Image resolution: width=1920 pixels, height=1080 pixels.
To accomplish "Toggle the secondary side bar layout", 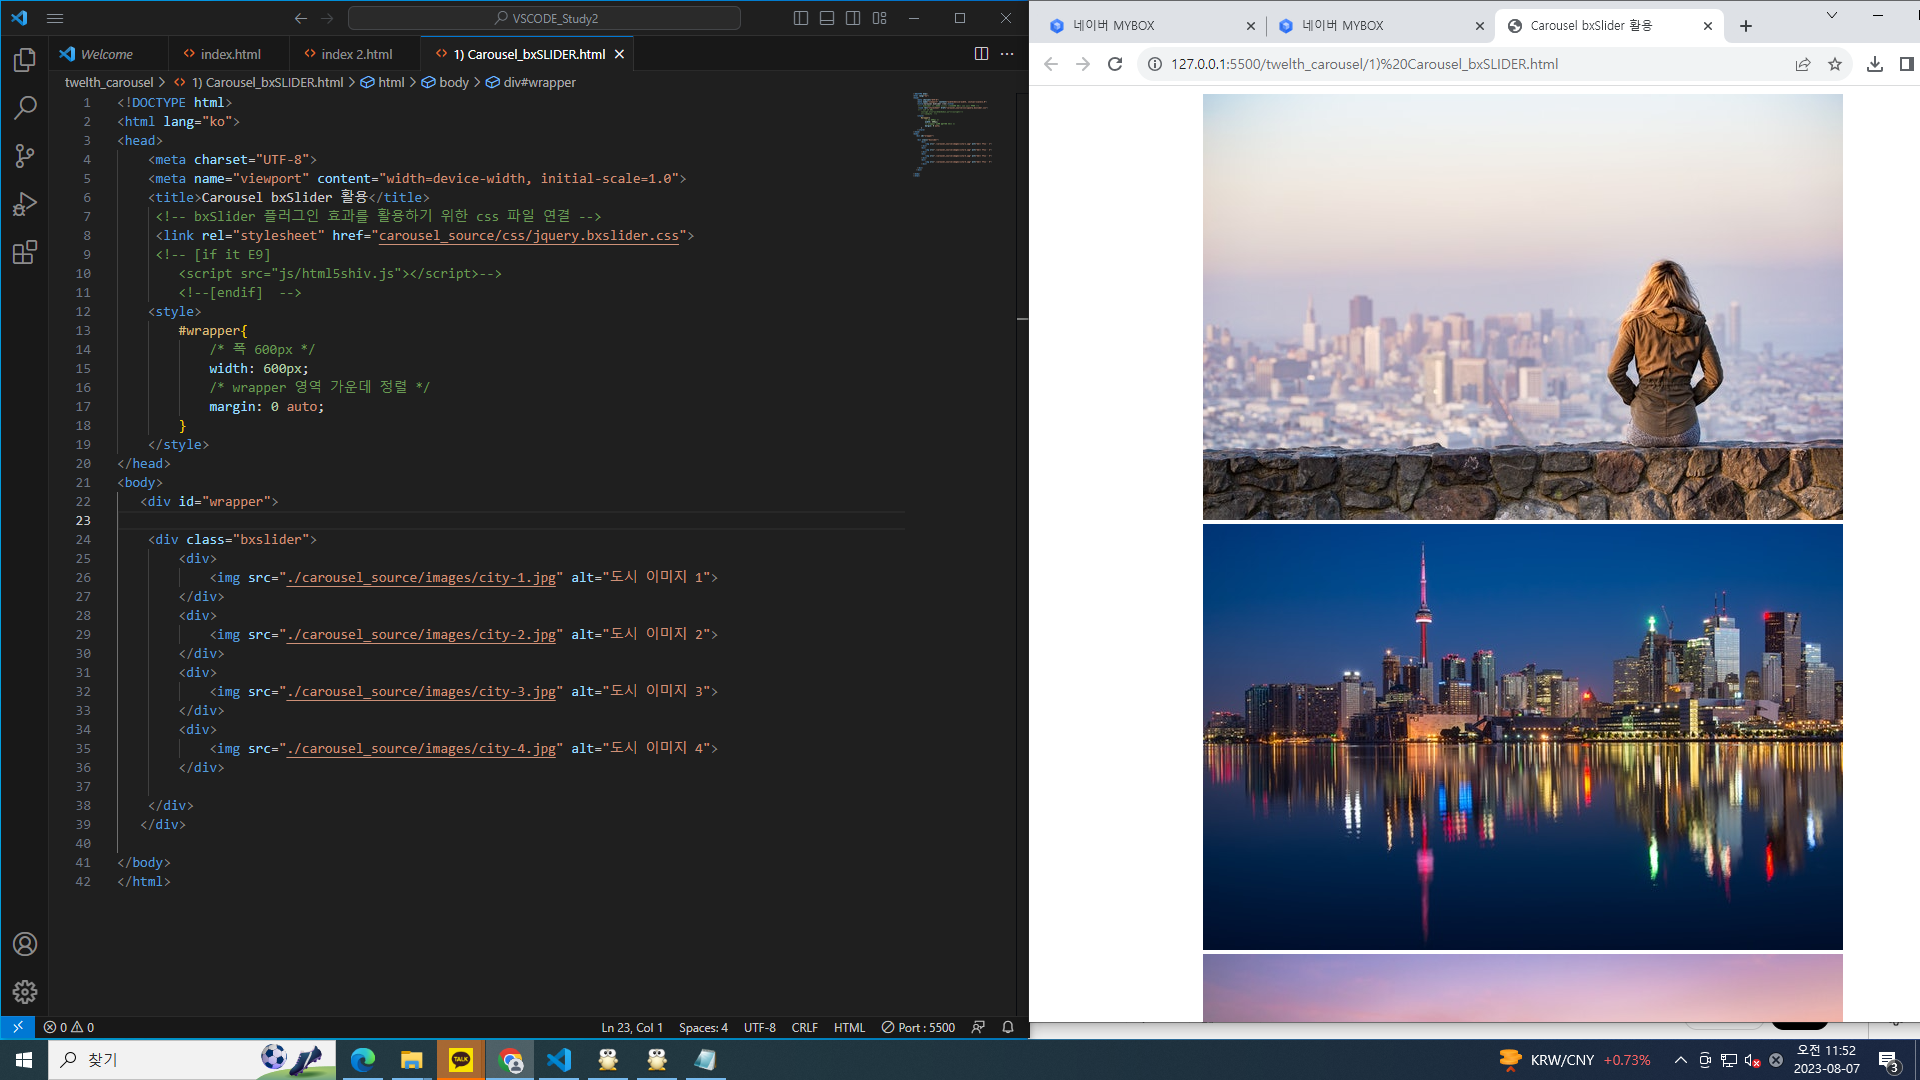I will pyautogui.click(x=853, y=18).
